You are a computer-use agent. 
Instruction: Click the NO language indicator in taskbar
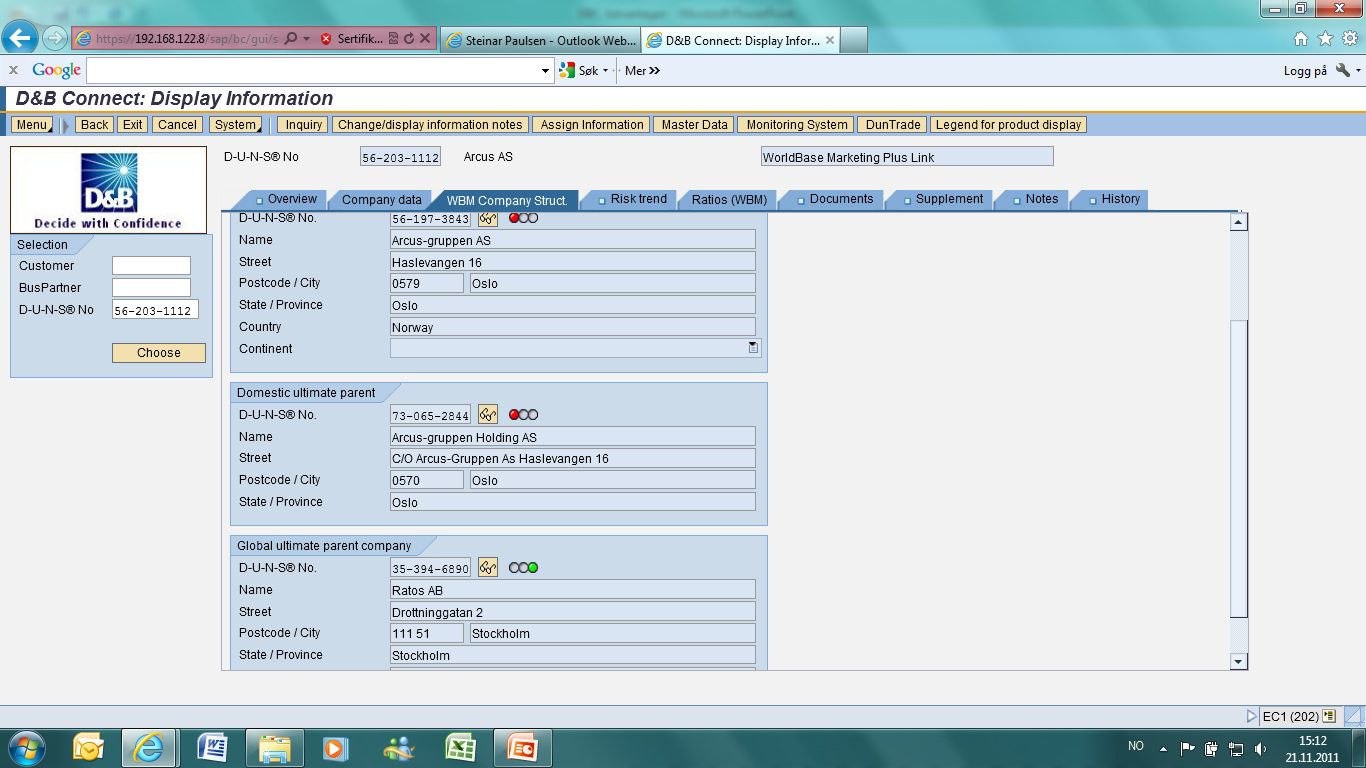1135,746
